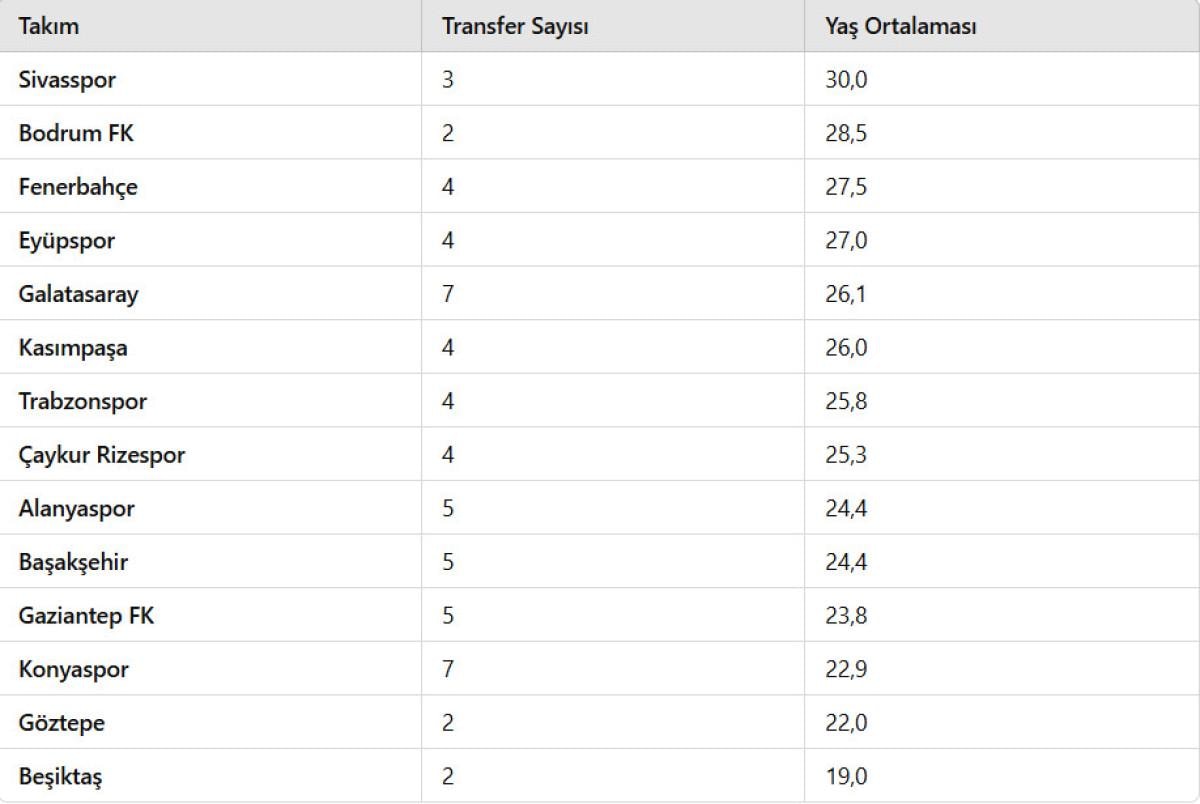Select the Gaziantep FK team cell
This screenshot has height=804, width=1200.
tap(86, 616)
